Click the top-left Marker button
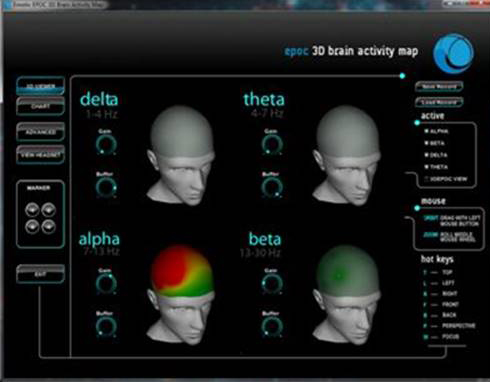Screen dimensions: 490x382 click(32, 210)
